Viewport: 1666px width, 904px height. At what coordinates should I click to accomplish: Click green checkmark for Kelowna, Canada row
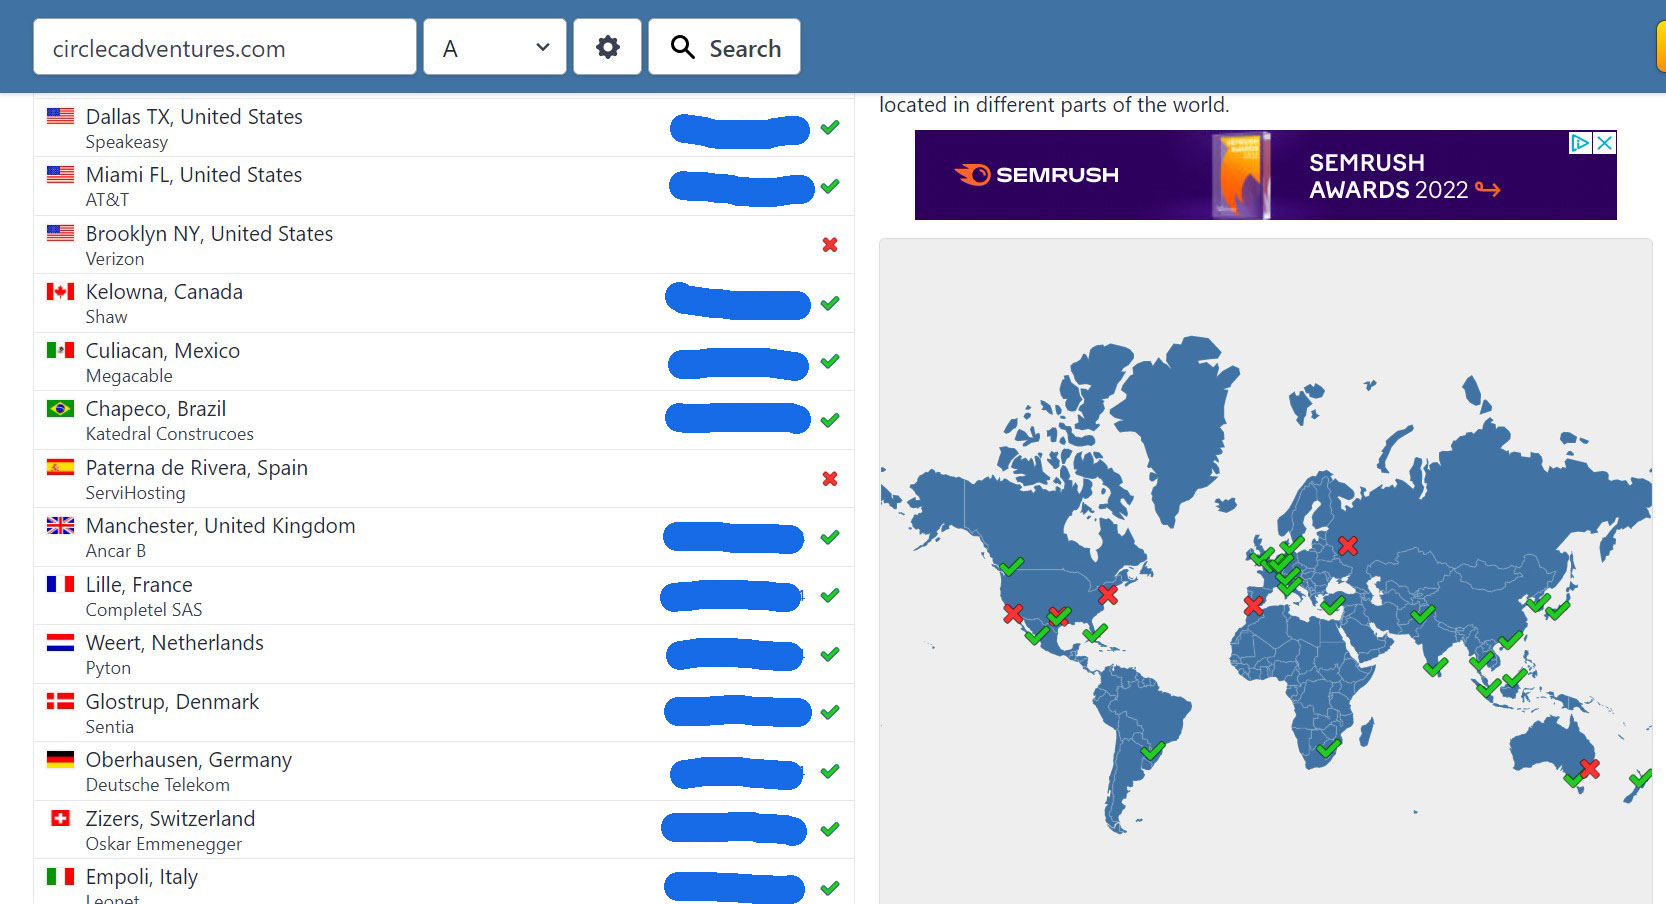coord(829,303)
